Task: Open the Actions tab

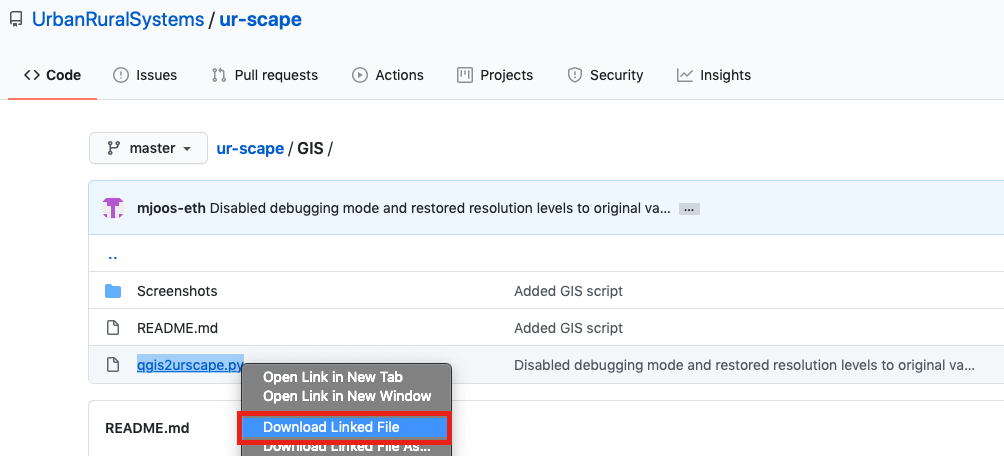Action: (x=387, y=75)
